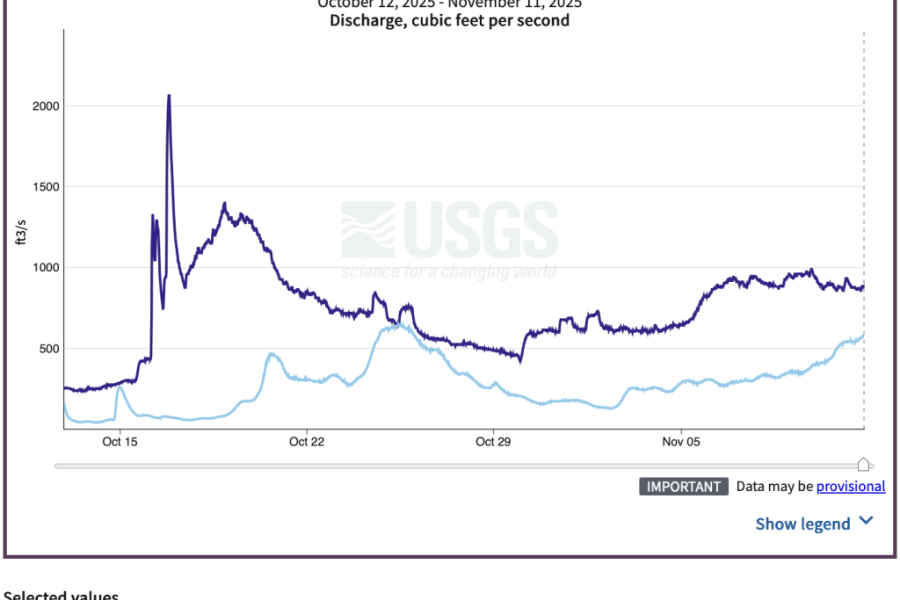Click the Show legend text

coord(802,524)
